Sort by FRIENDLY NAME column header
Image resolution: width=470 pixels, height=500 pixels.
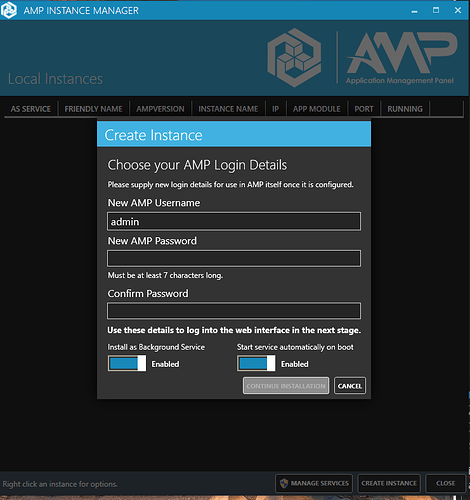click(x=93, y=109)
